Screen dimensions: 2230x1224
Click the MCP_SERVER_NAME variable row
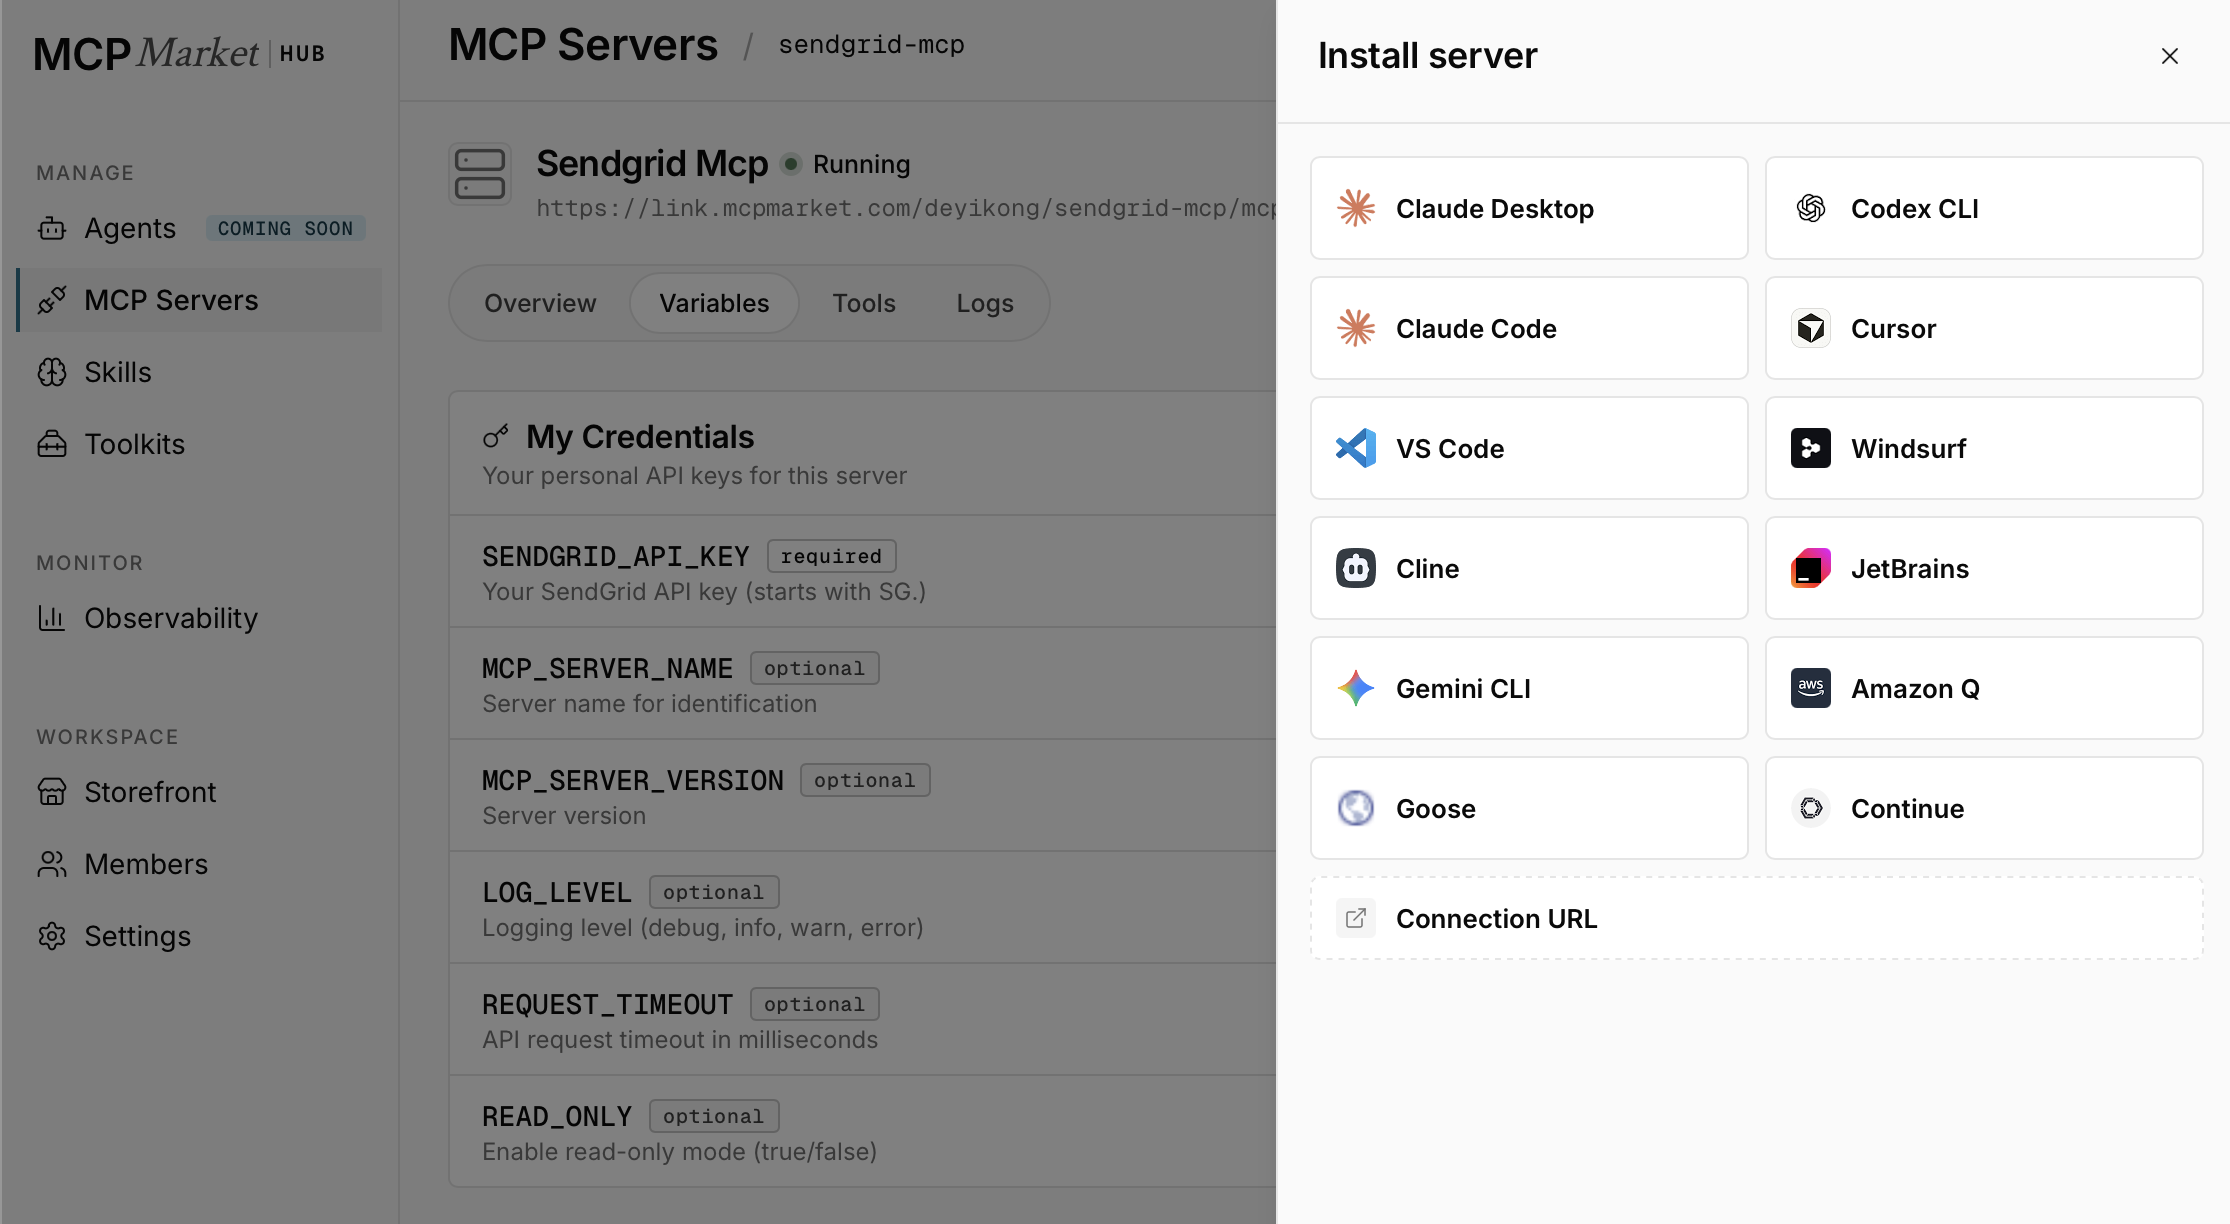pyautogui.click(x=863, y=684)
